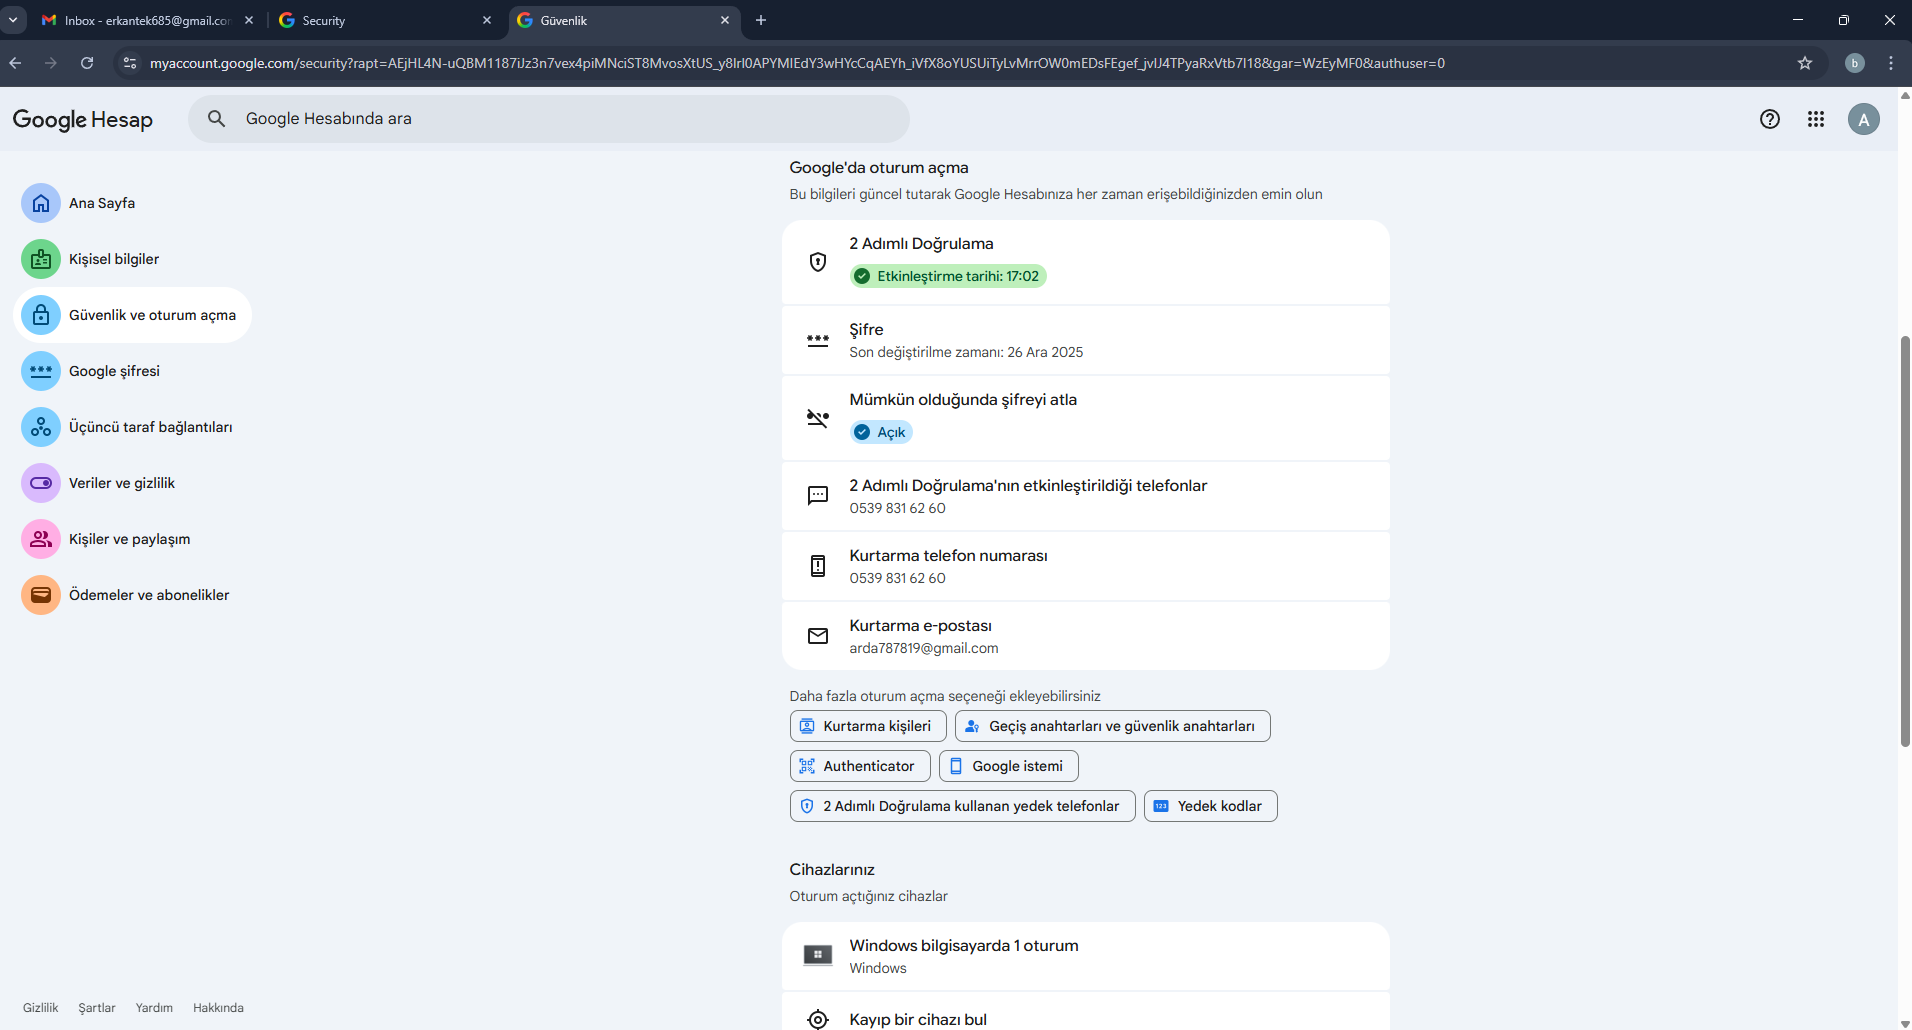Click the Kişisel bilgiler ID card icon
The height and width of the screenshot is (1030, 1912).
pyautogui.click(x=41, y=259)
